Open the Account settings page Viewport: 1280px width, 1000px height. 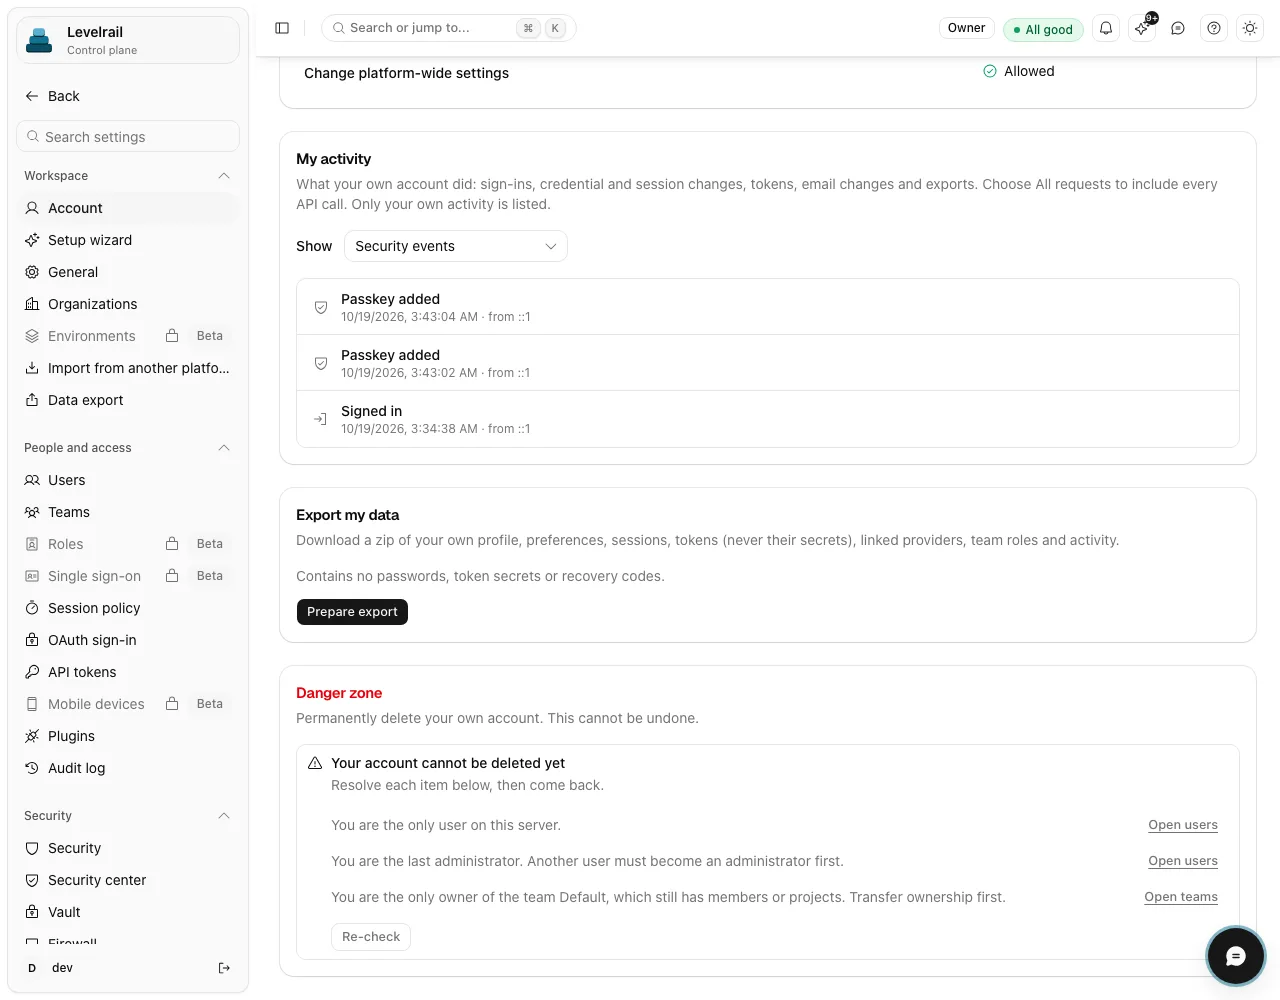128,208
